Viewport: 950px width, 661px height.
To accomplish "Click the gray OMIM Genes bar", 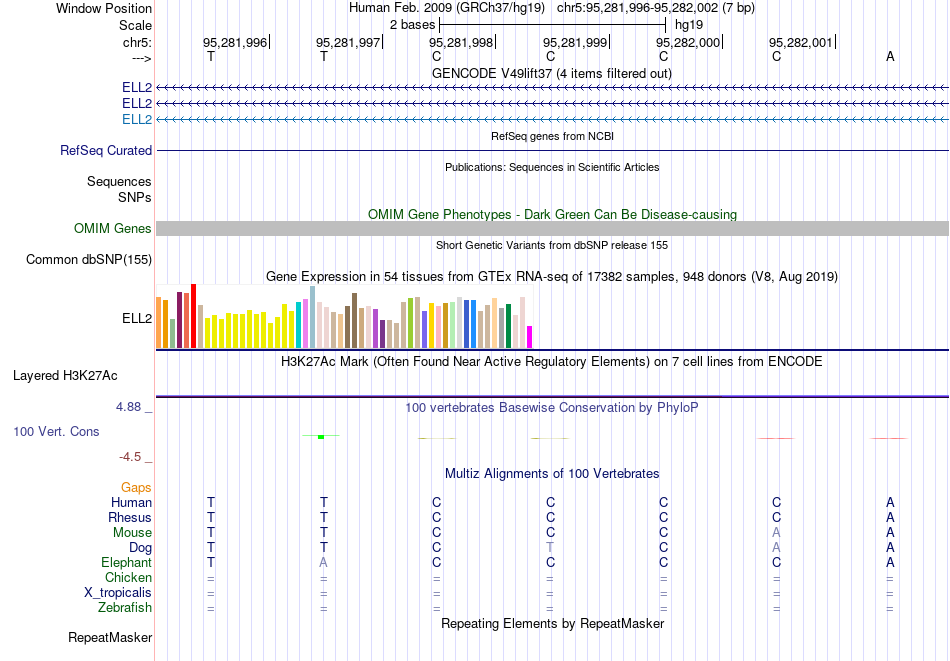I will click(553, 228).
